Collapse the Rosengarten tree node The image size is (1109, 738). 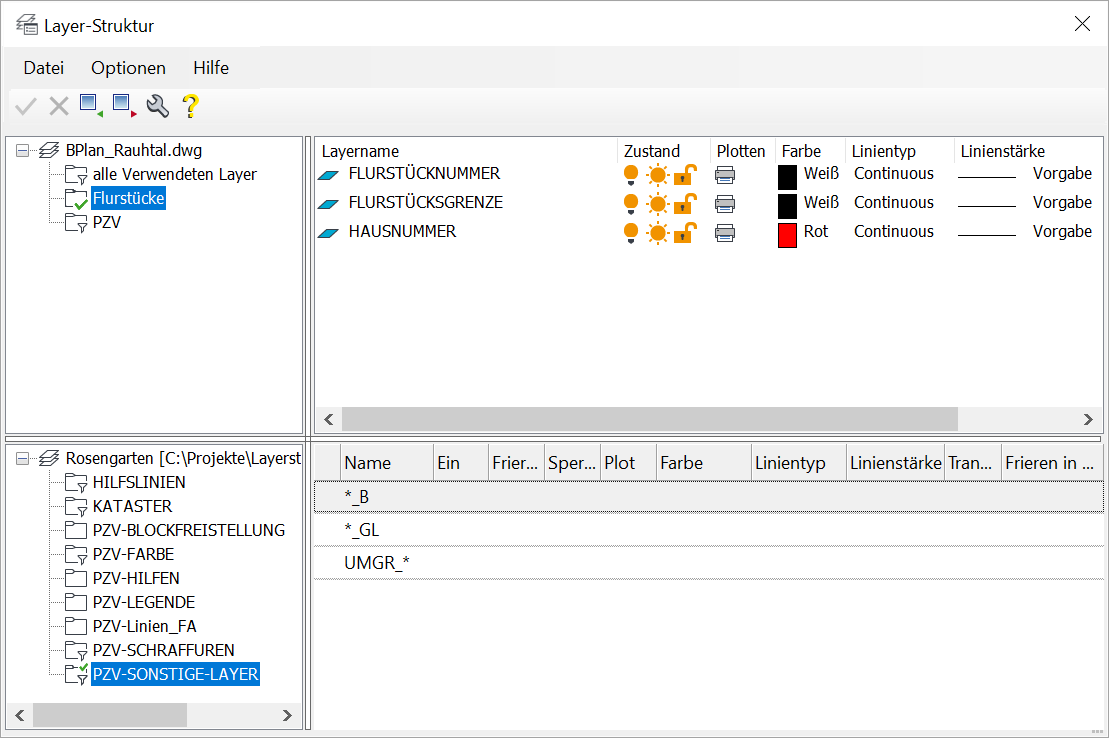tap(23, 458)
